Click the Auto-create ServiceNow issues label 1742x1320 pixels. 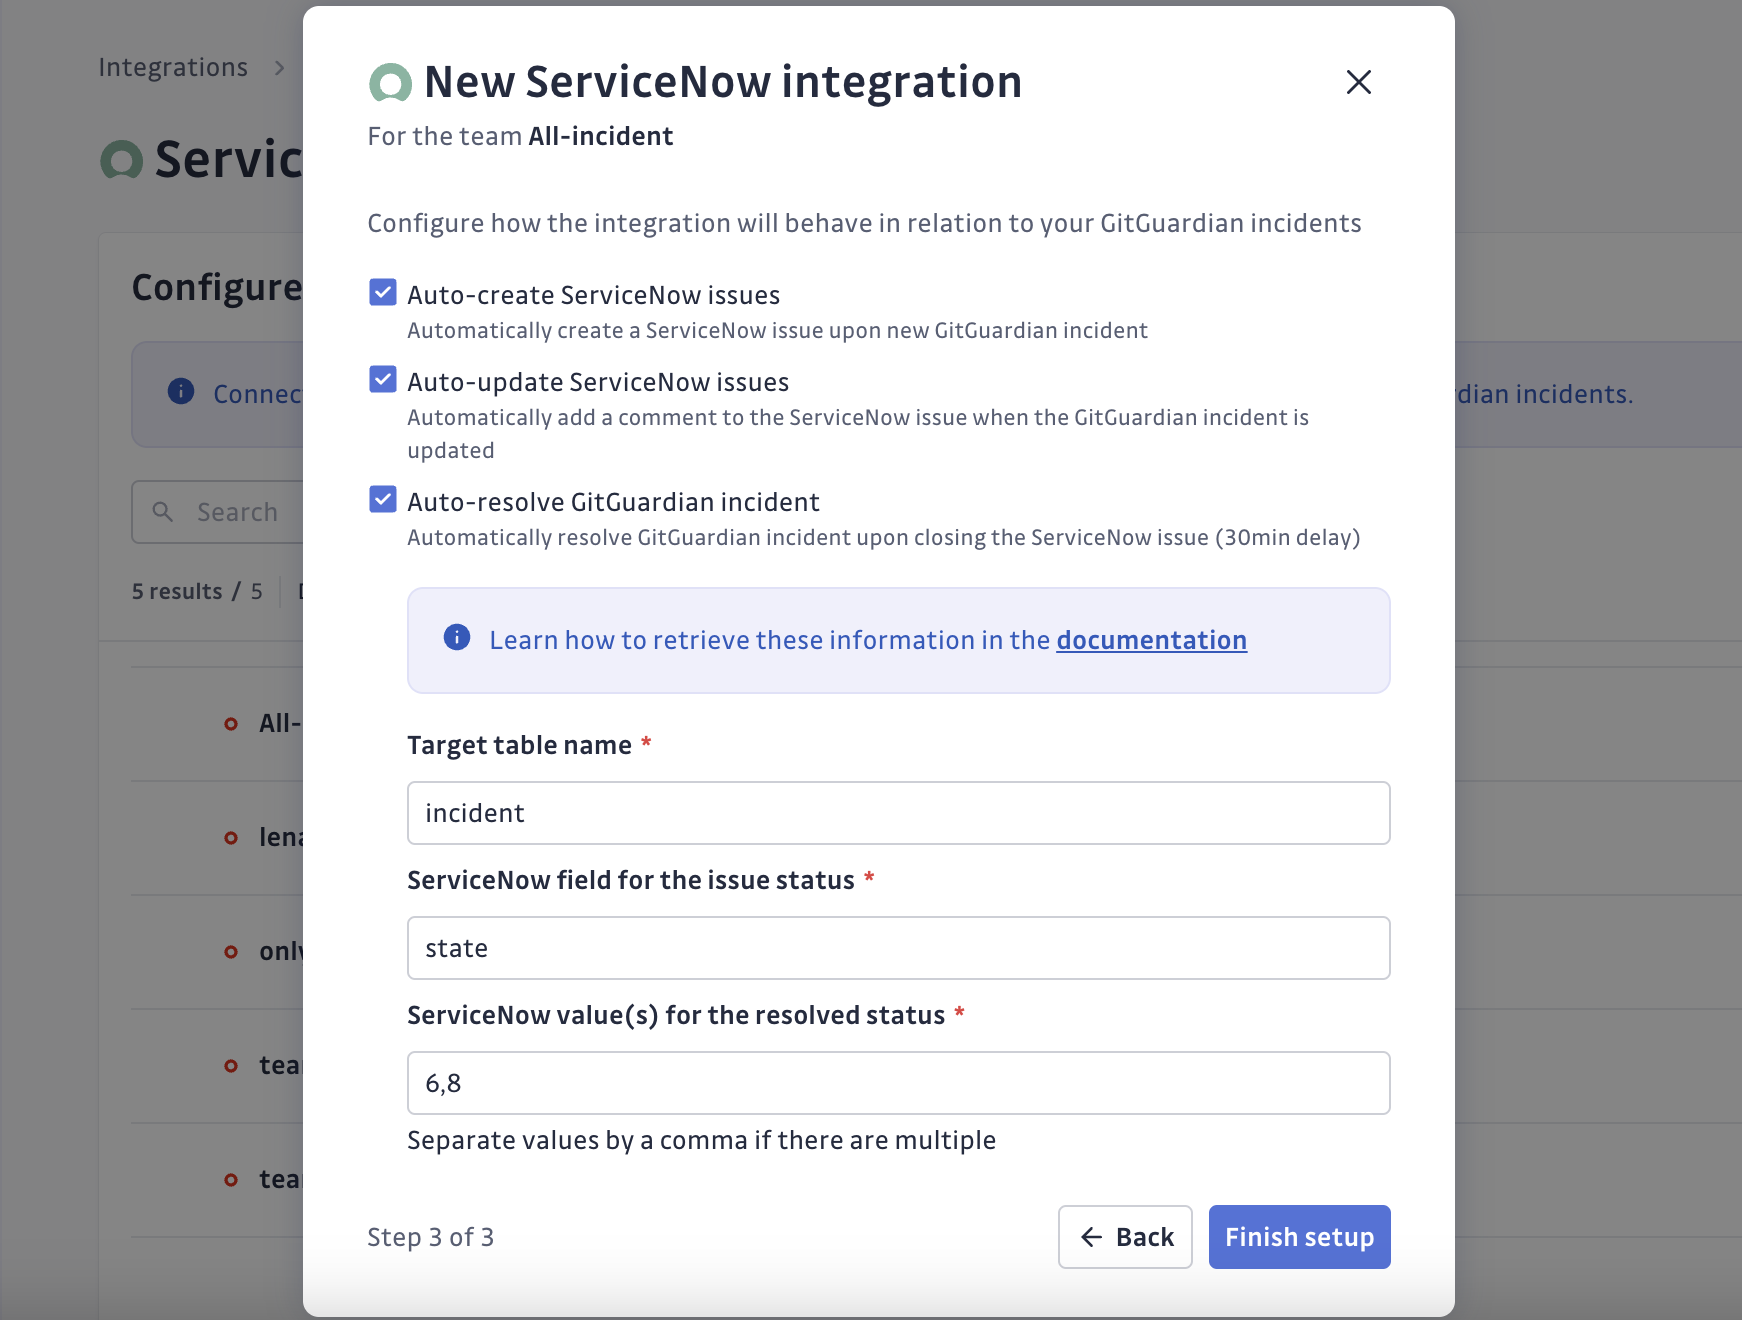(593, 295)
